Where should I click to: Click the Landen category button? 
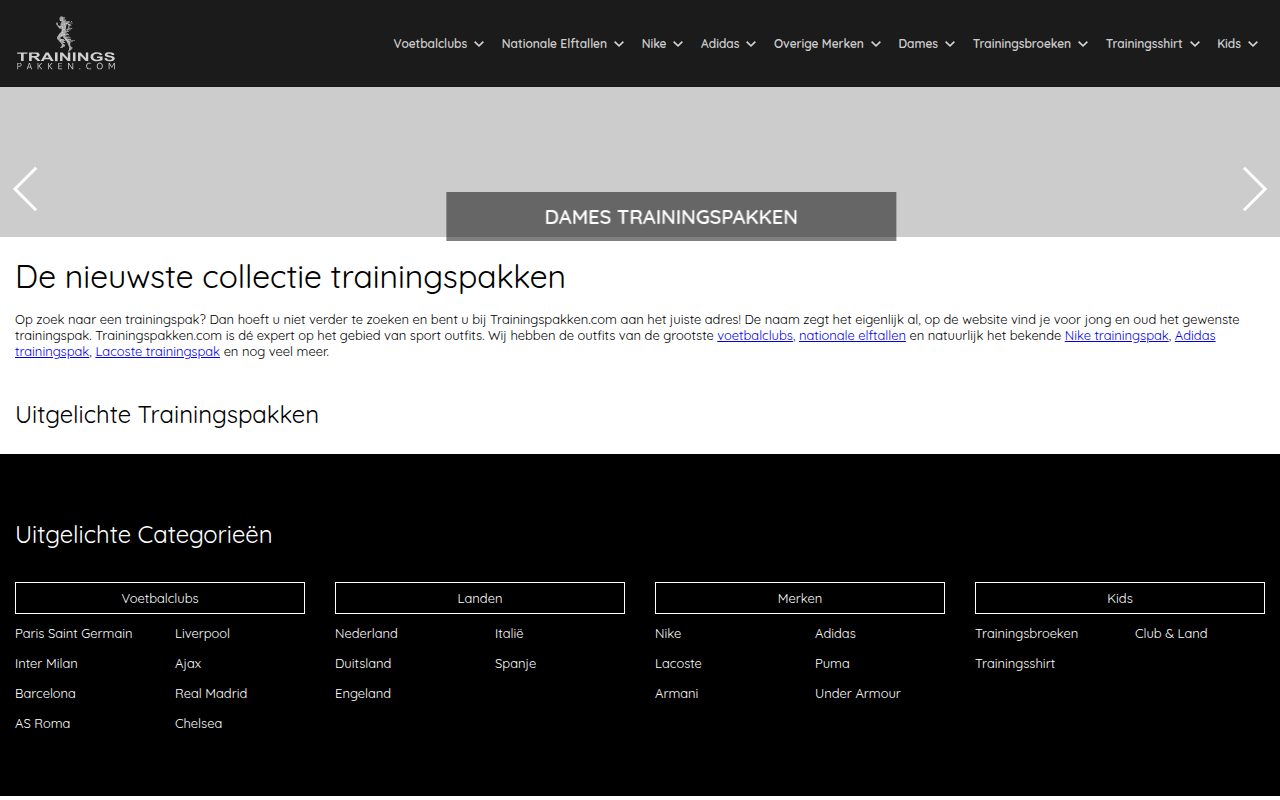pyautogui.click(x=480, y=598)
